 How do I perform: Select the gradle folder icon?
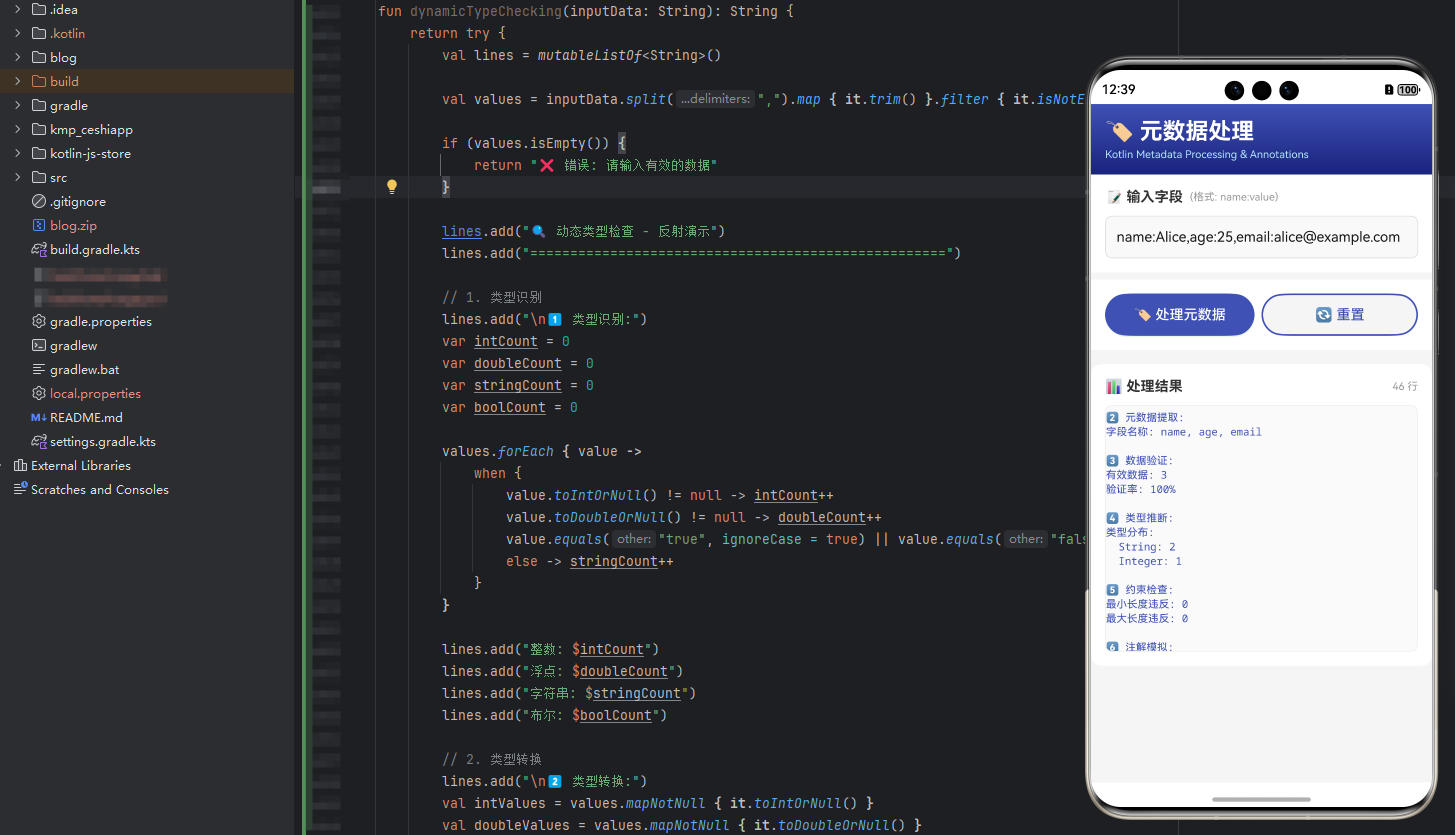(x=39, y=105)
